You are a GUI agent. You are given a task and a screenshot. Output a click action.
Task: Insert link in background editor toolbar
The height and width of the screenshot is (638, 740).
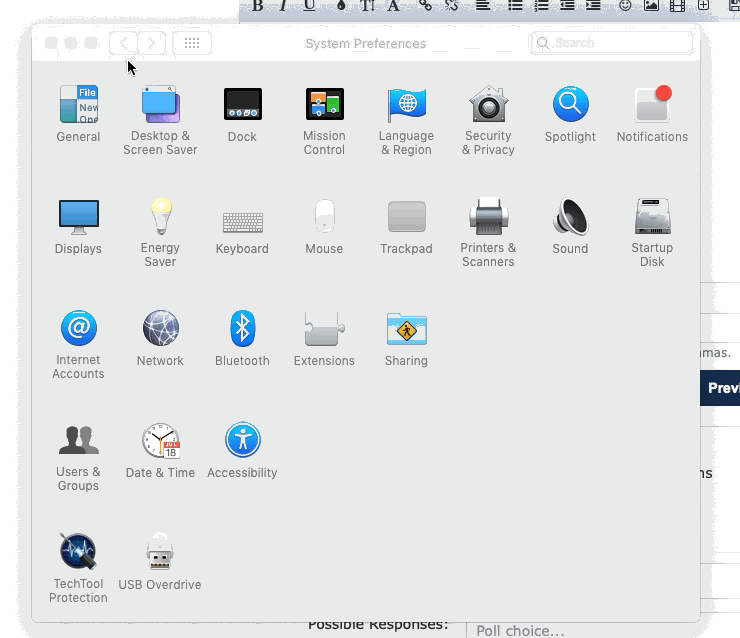(x=426, y=6)
